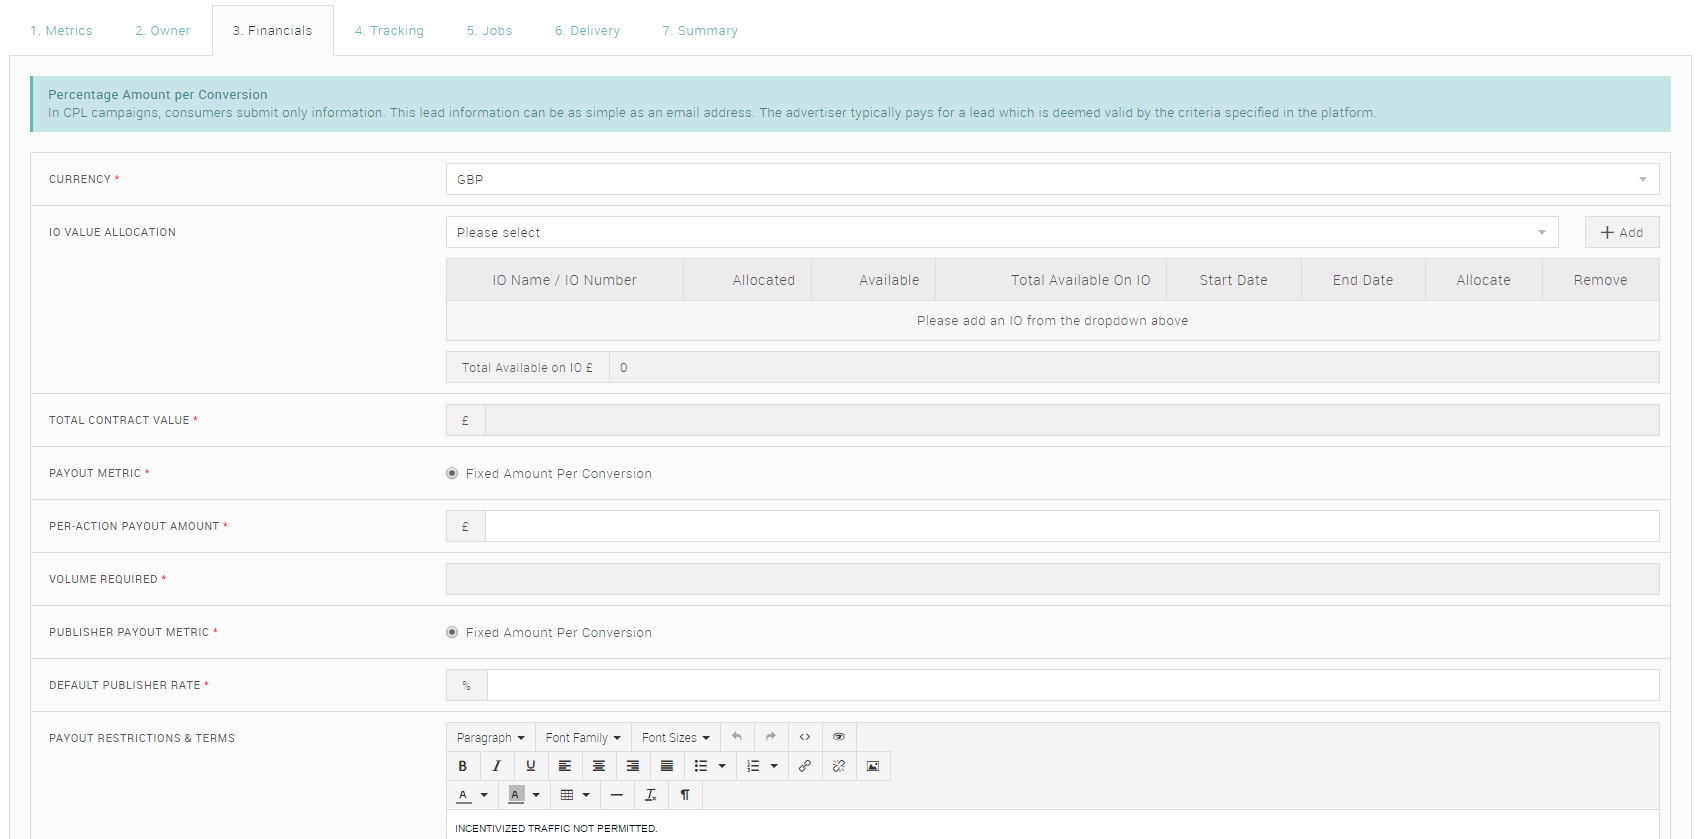Select Publisher Payout Metric fixed amount radio
Screen dimensions: 1704x839
coord(452,633)
